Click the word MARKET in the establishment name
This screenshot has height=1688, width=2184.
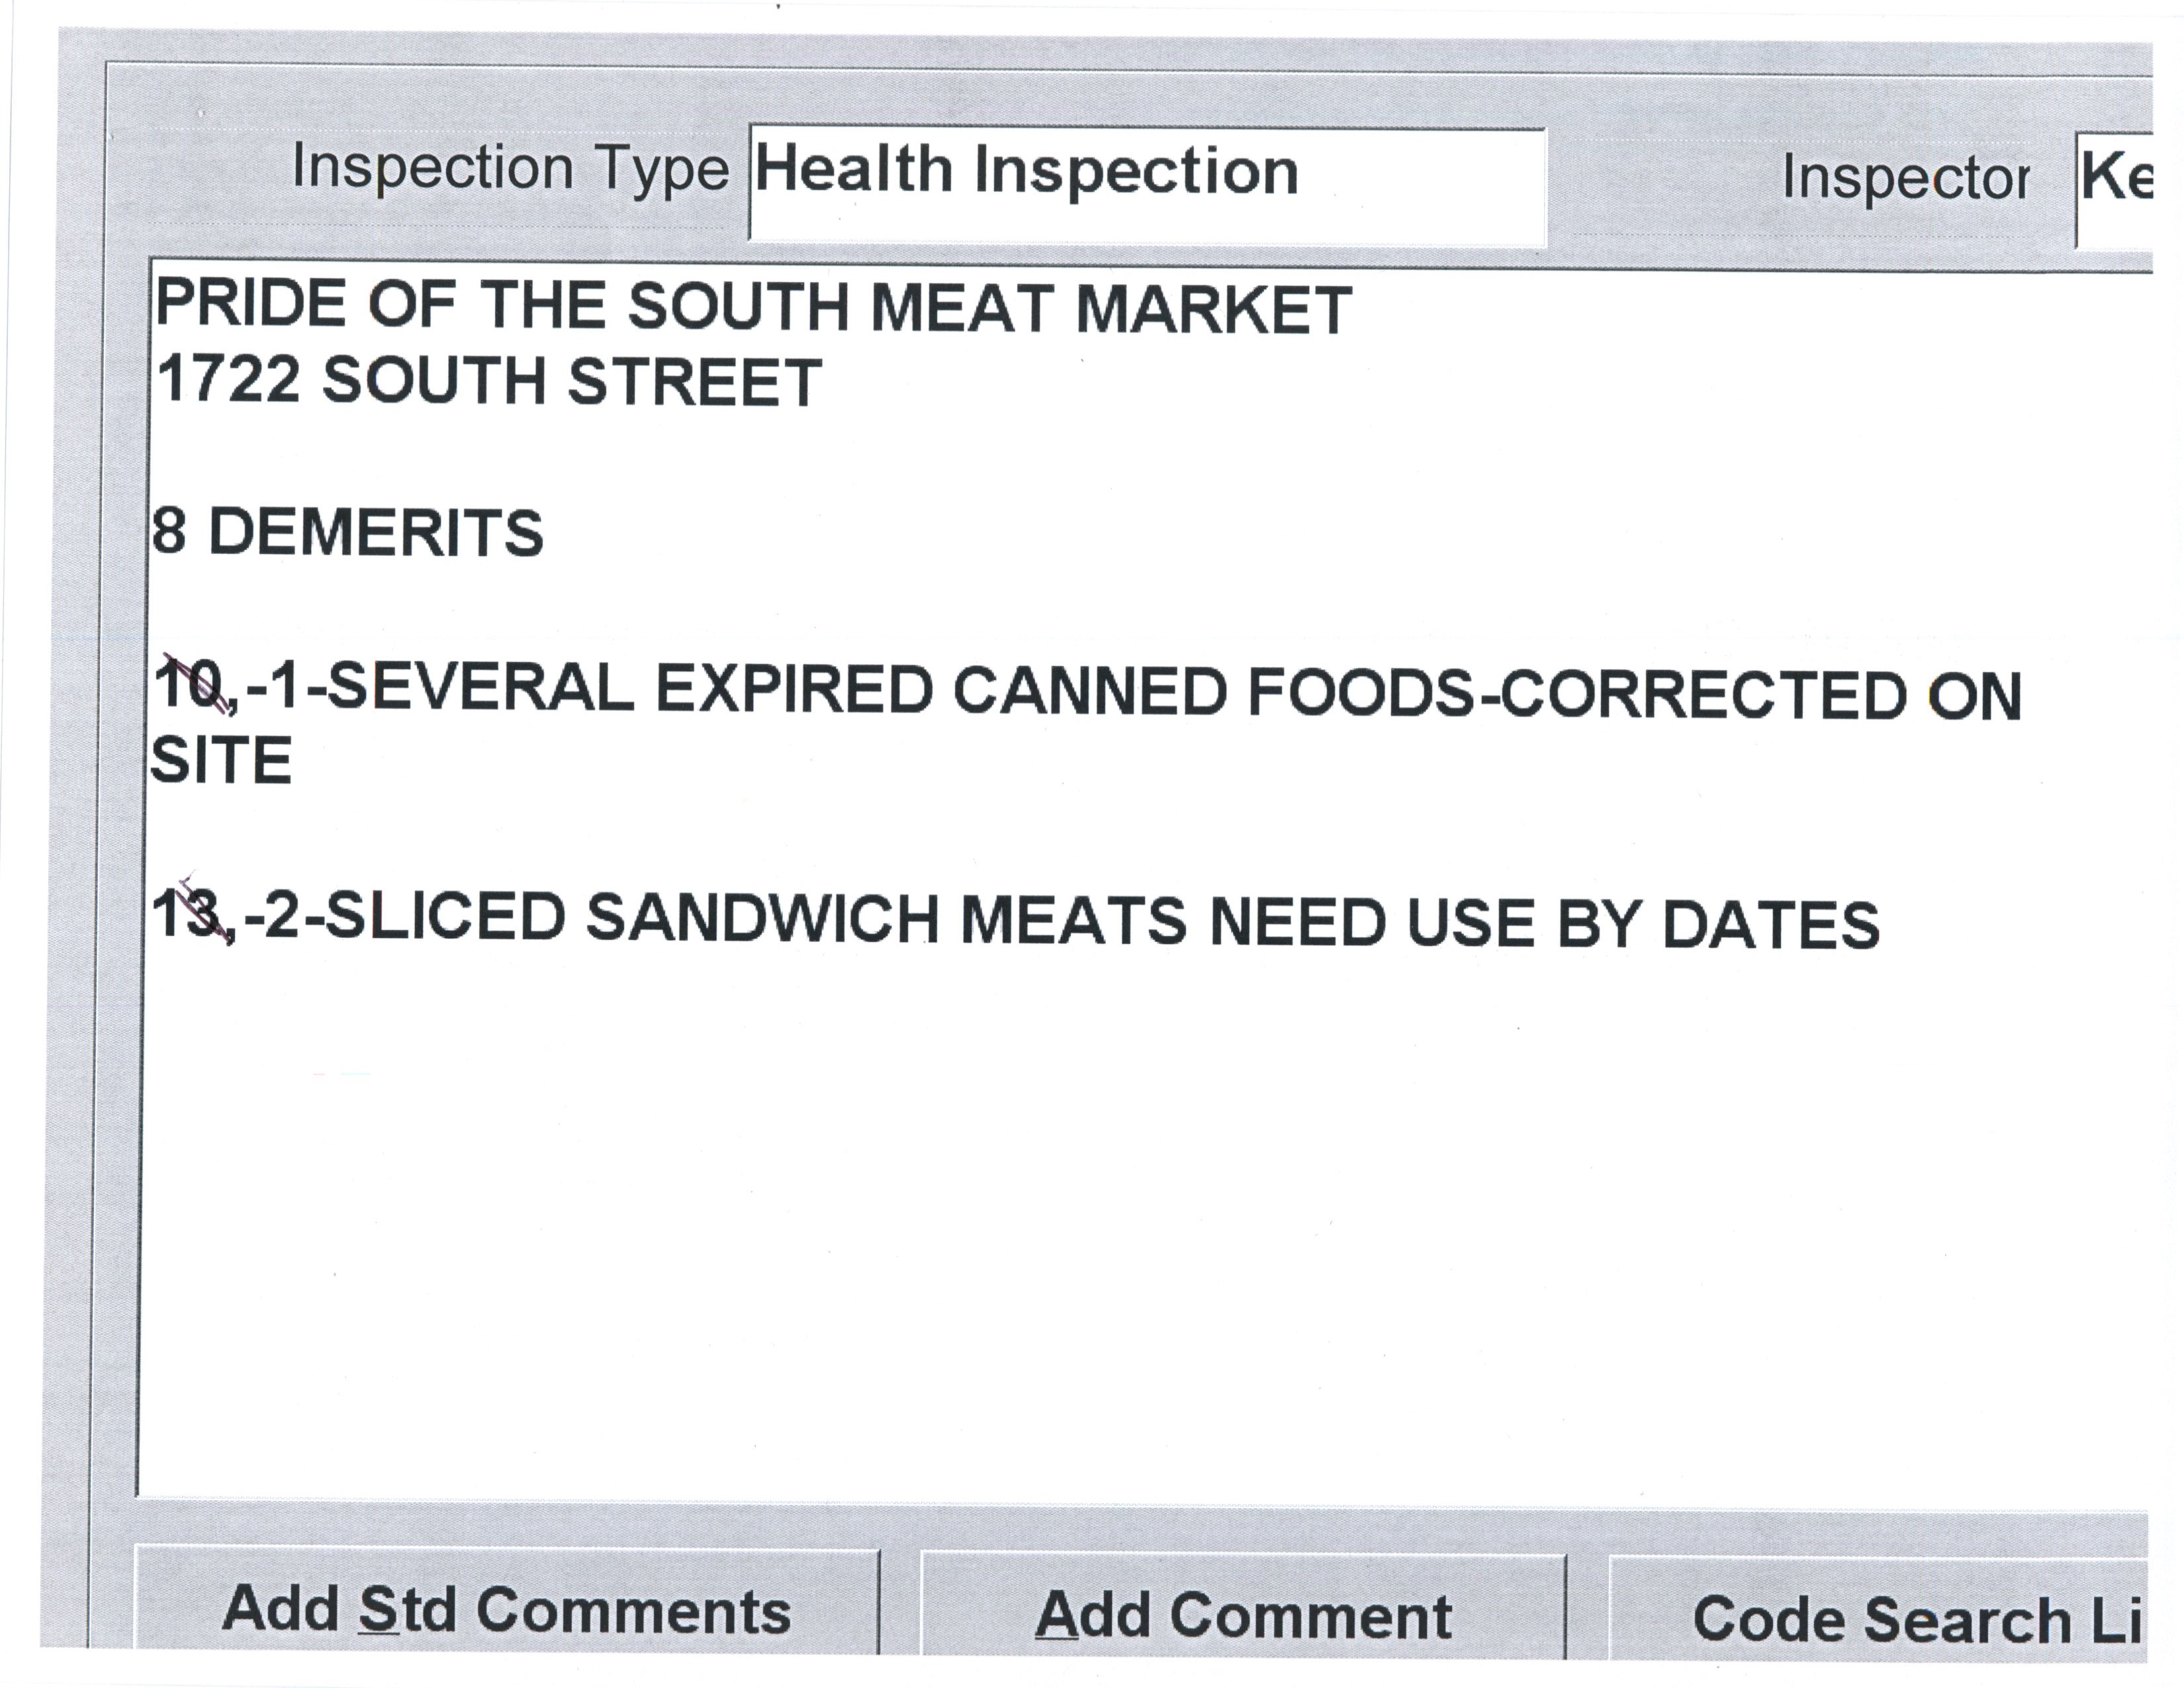(1212, 309)
